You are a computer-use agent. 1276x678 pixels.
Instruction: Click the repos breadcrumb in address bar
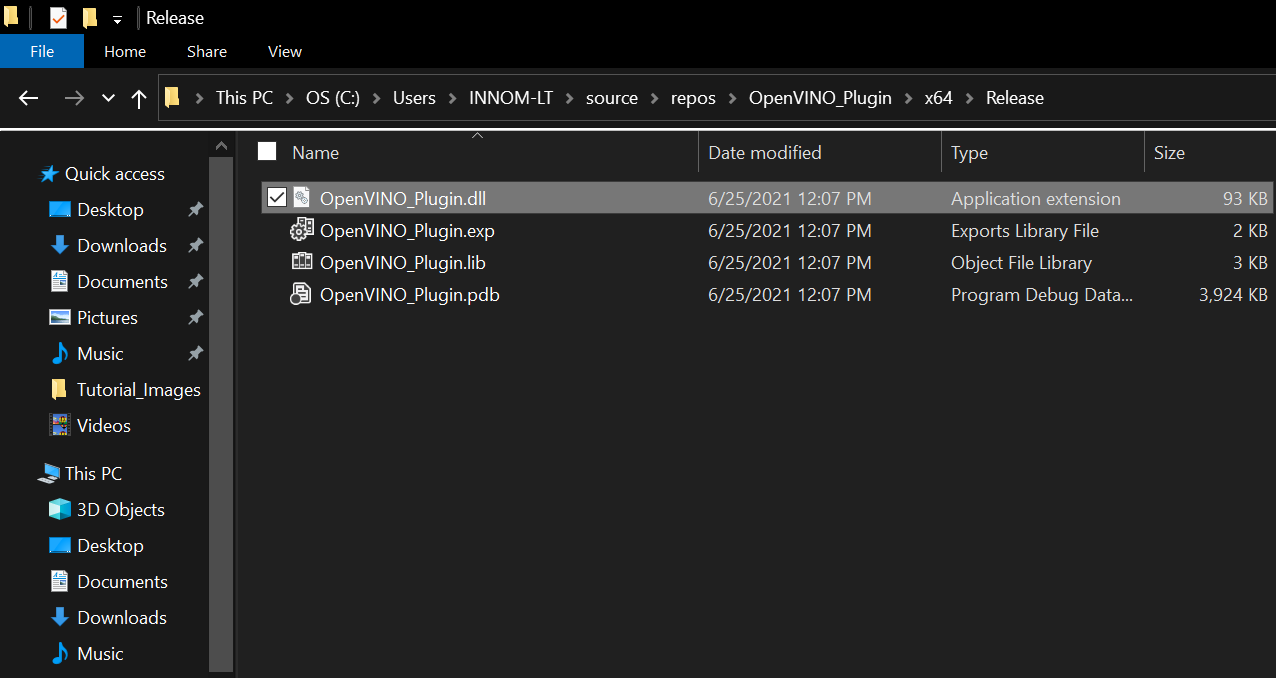click(693, 98)
